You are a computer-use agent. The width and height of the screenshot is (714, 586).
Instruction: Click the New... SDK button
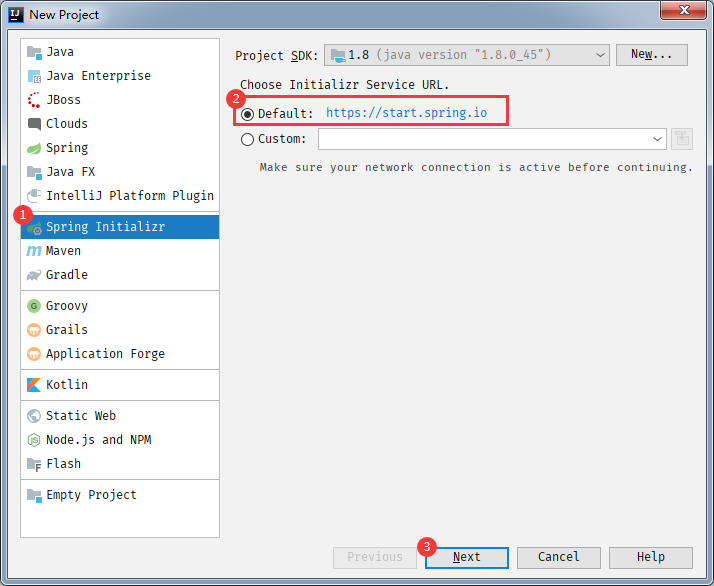652,55
